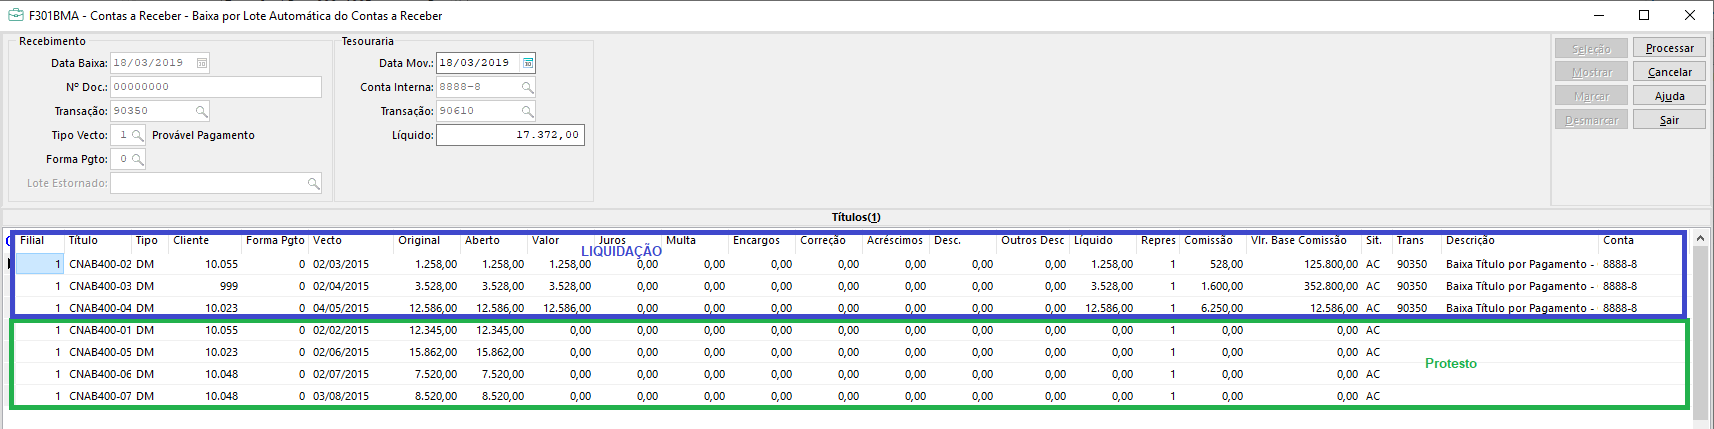Click due date 03/08/2015 cell

[x=341, y=396]
